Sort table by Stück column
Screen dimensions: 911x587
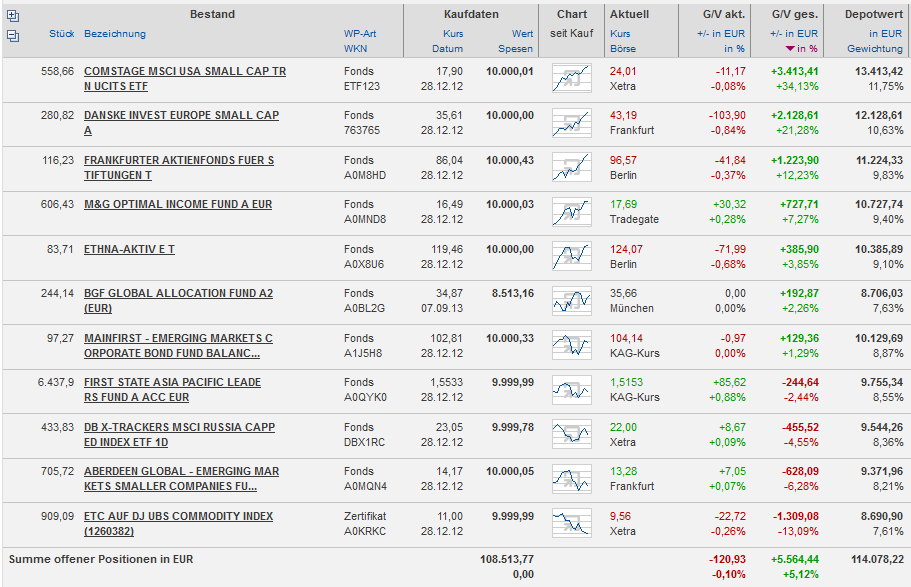click(x=61, y=34)
